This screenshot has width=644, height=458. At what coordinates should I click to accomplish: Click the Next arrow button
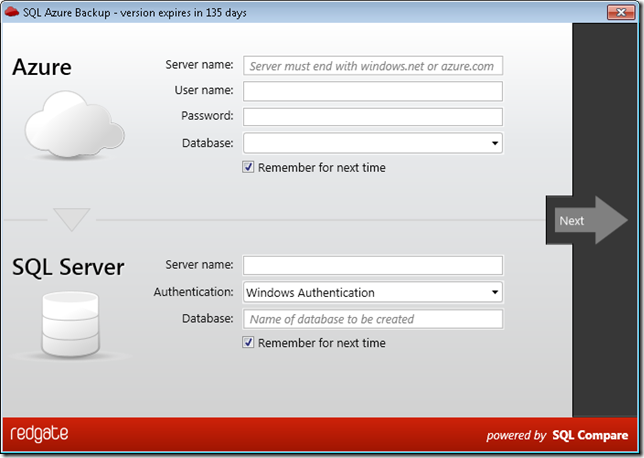tap(591, 220)
